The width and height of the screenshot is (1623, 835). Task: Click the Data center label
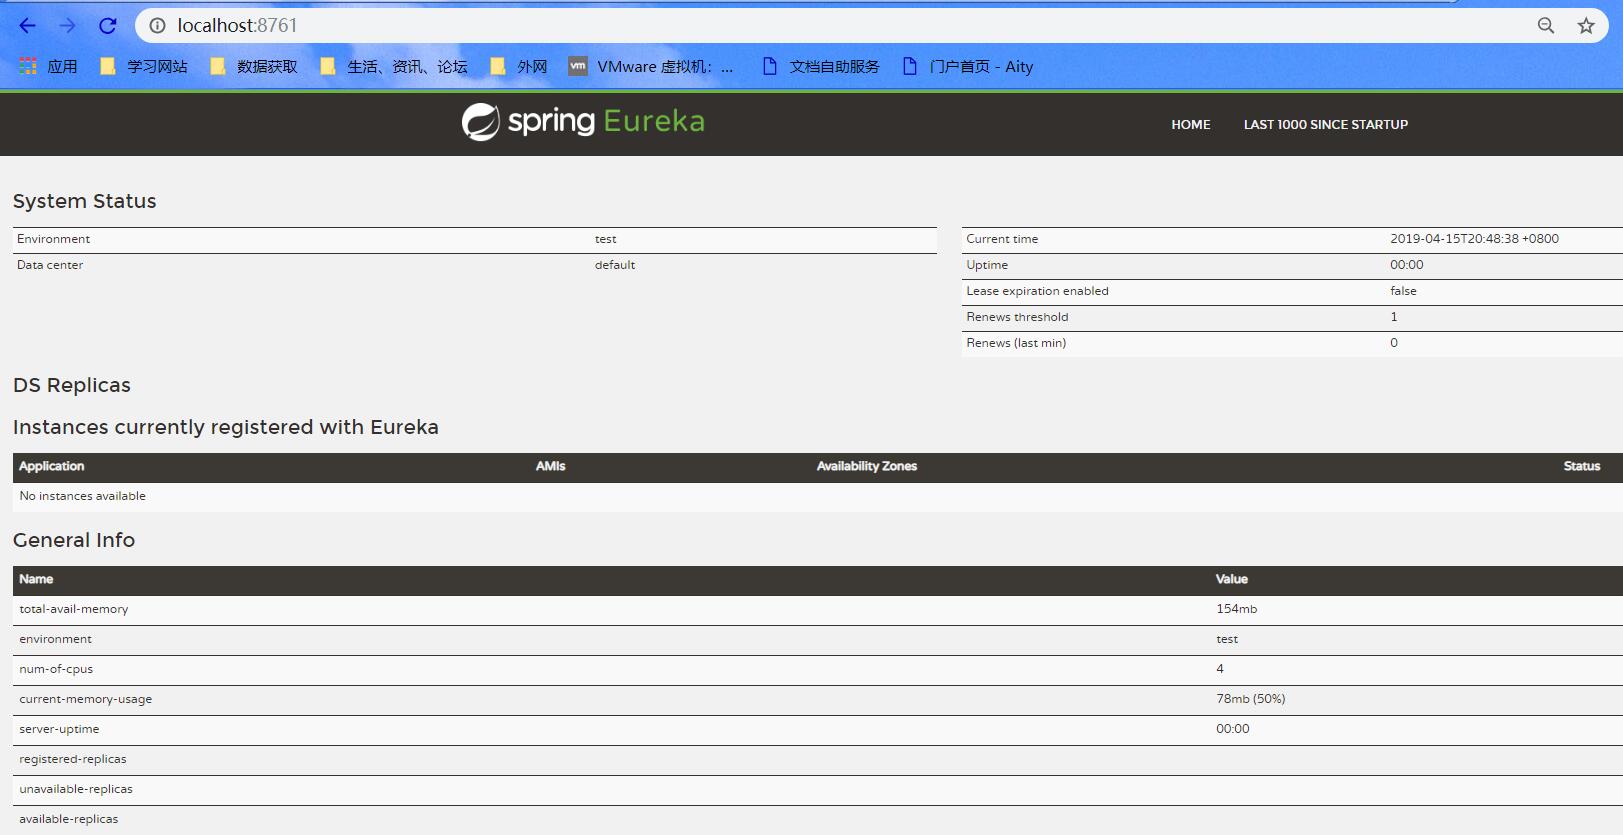pos(50,265)
